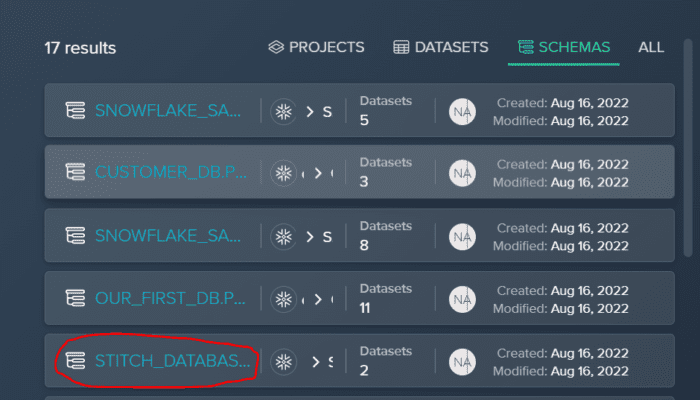Click the results list vertical scrollbar
Viewport: 700px width, 400px height.
point(688,148)
